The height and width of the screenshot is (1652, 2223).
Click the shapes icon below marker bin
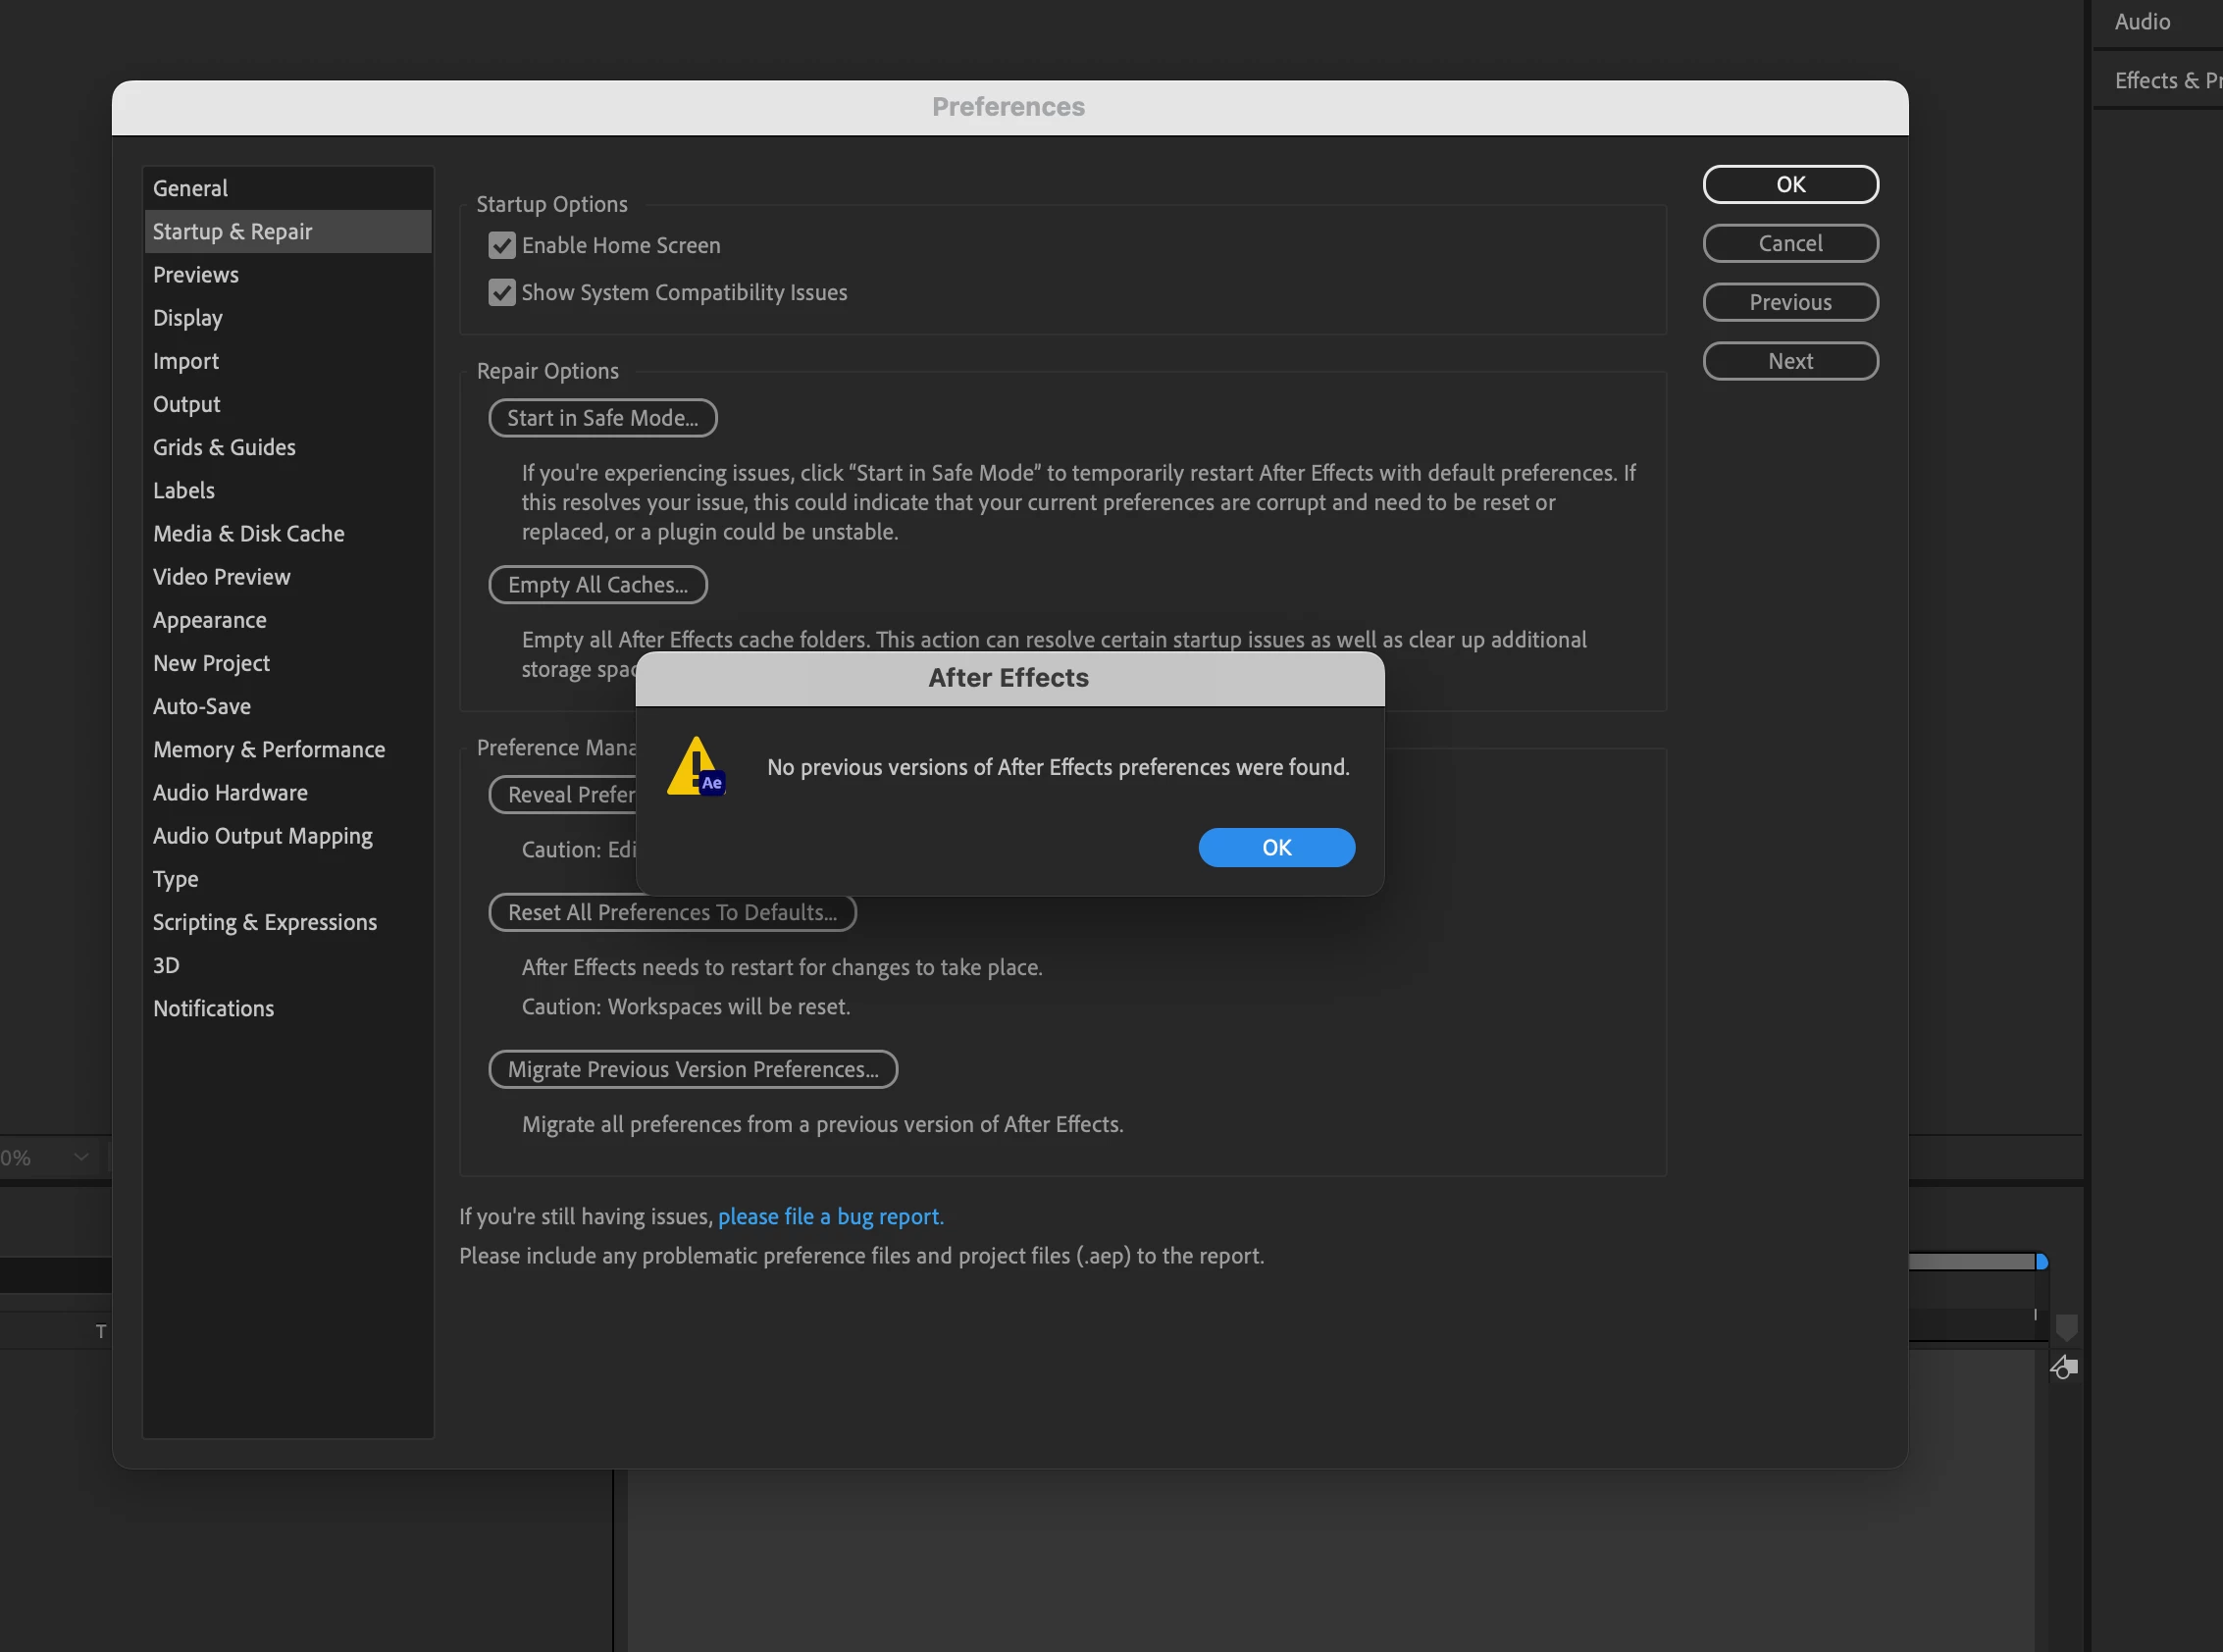(2064, 1367)
